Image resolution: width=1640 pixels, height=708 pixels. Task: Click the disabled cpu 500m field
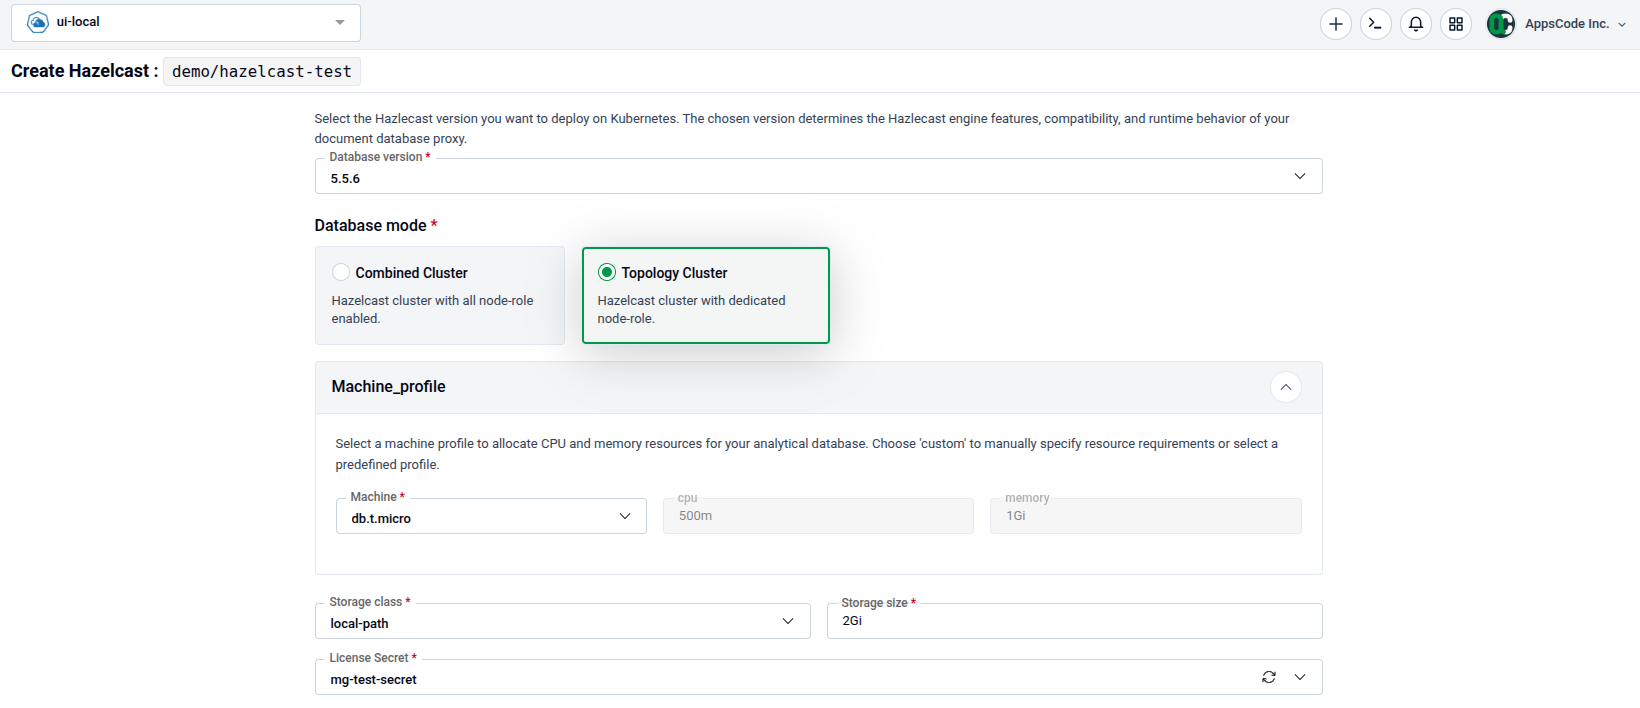click(818, 516)
